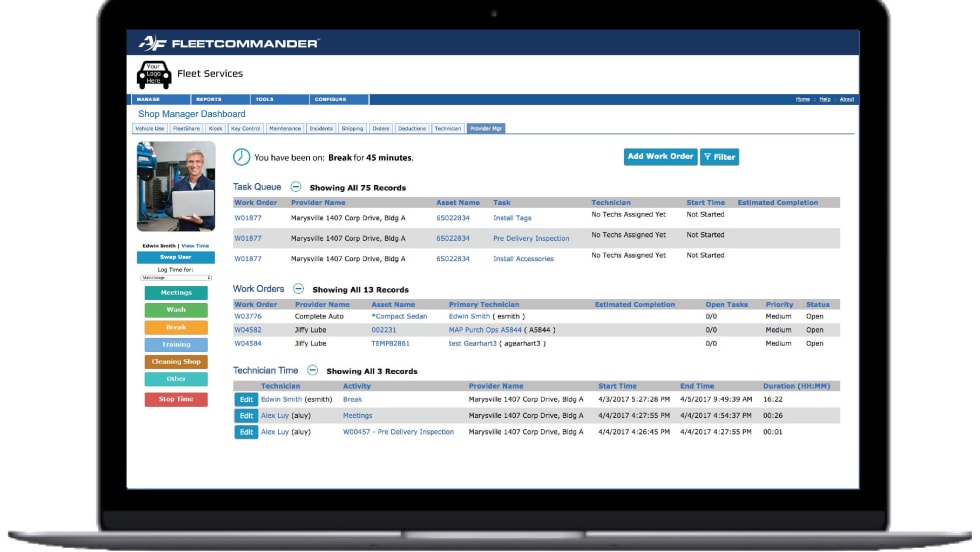This screenshot has width=980, height=552.
Task: Switch to the Key Control tab
Action: [x=245, y=129]
